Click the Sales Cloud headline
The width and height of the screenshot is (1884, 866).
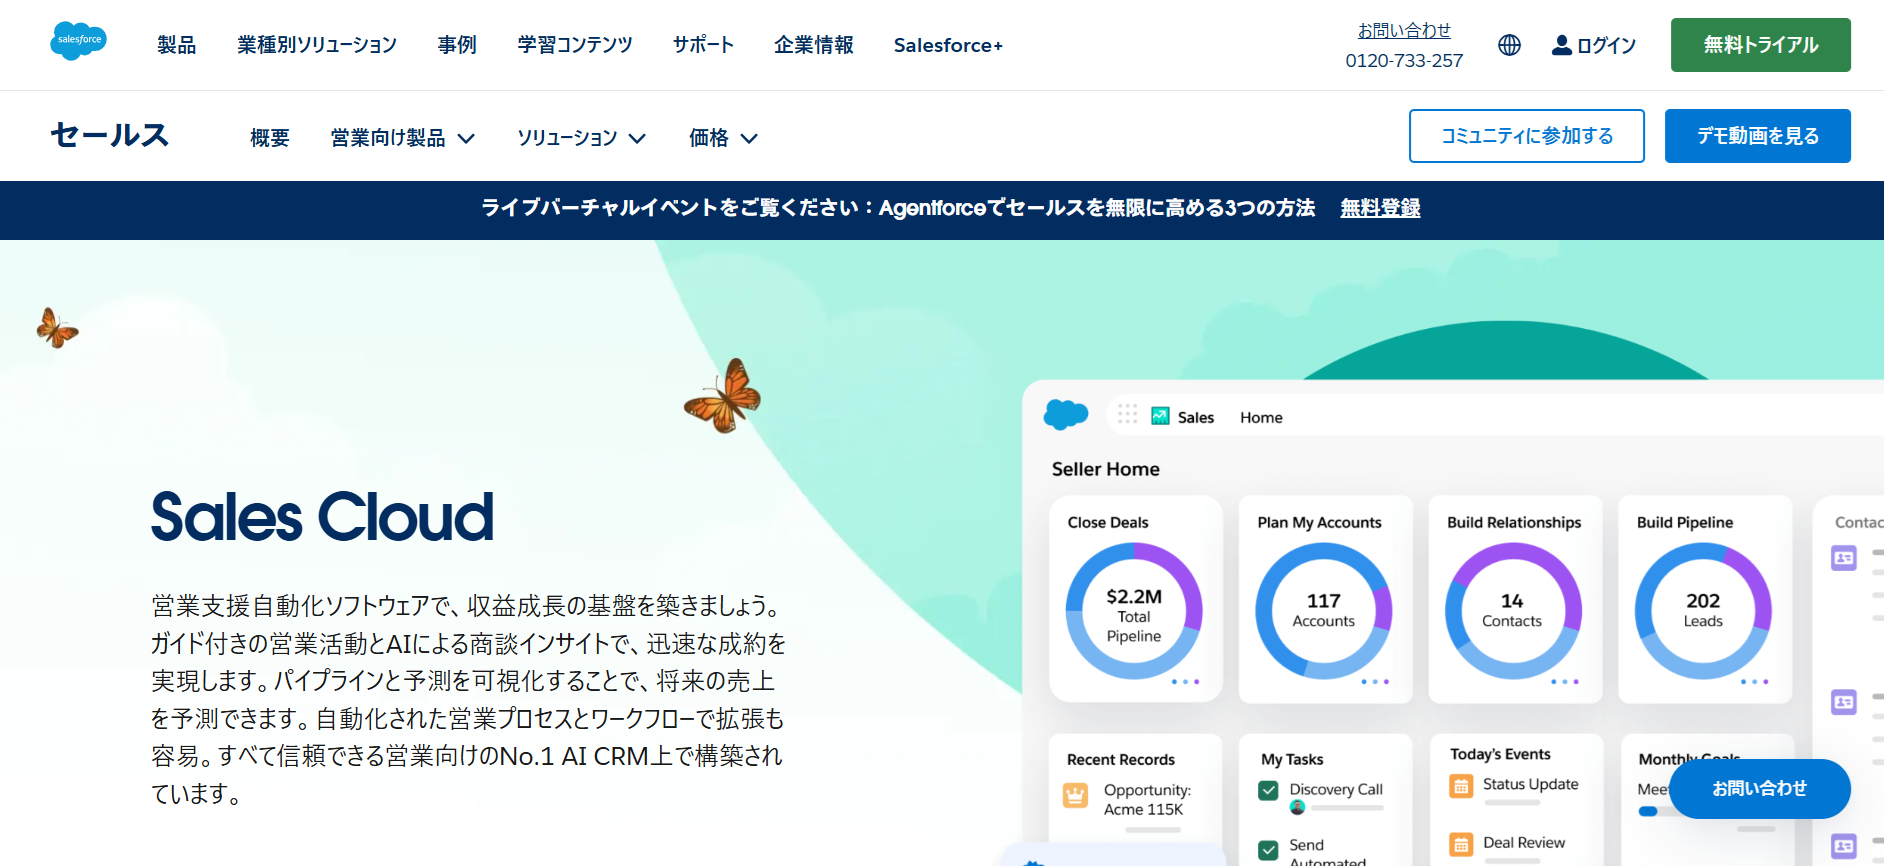(x=322, y=517)
